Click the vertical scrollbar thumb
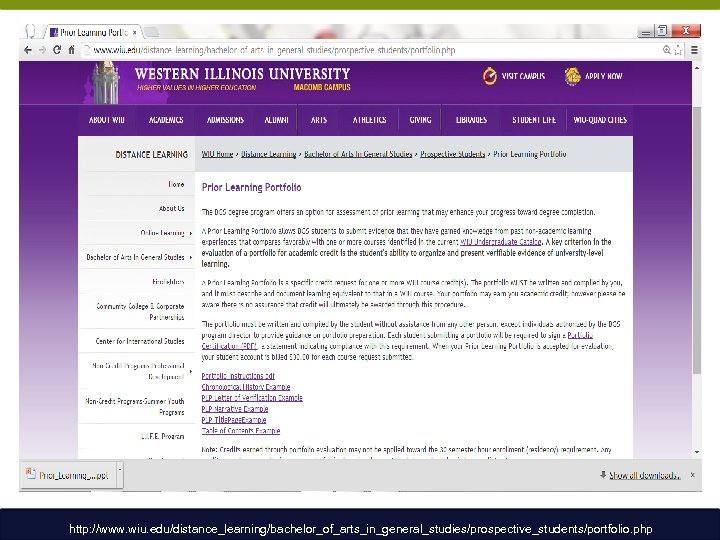The width and height of the screenshot is (720, 540). (697, 240)
